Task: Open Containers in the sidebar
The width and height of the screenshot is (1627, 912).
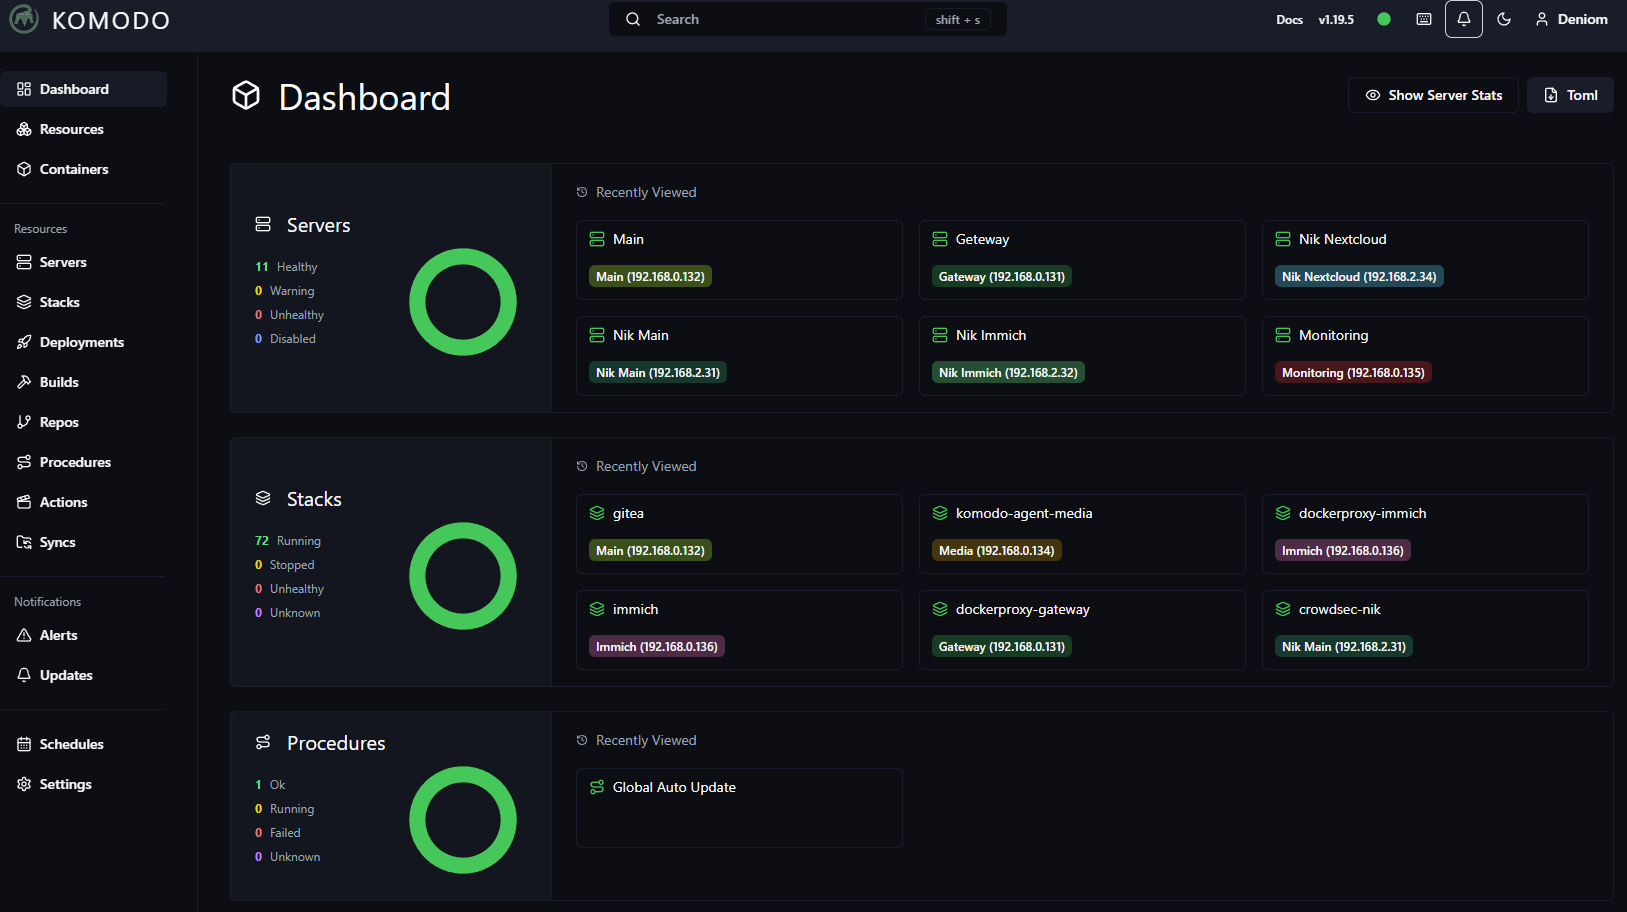Action: tap(74, 169)
